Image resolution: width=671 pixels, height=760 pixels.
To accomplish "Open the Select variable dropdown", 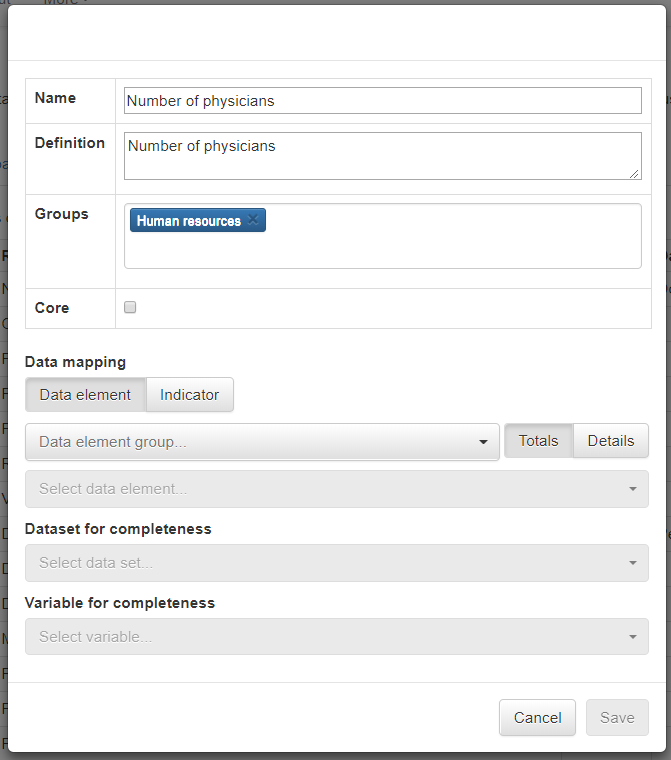I will [x=337, y=637].
